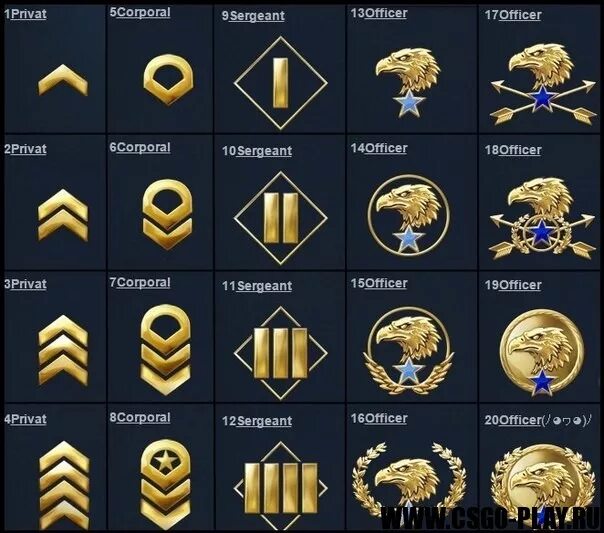
Task: Click the www.csgo-play.ru watermark text
Action: point(490,517)
